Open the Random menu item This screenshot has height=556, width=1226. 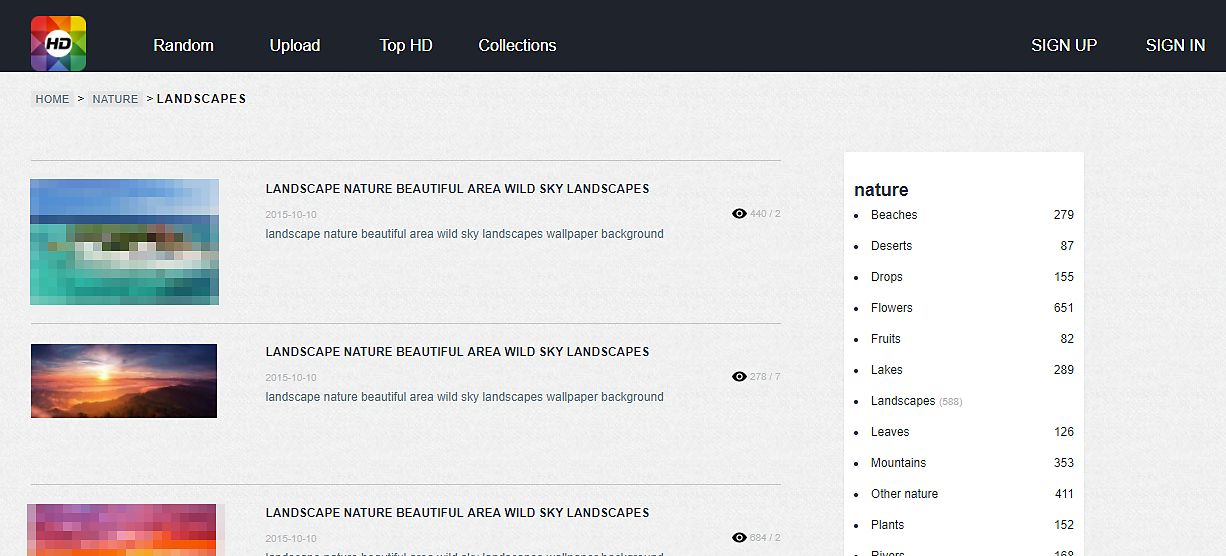click(x=183, y=45)
